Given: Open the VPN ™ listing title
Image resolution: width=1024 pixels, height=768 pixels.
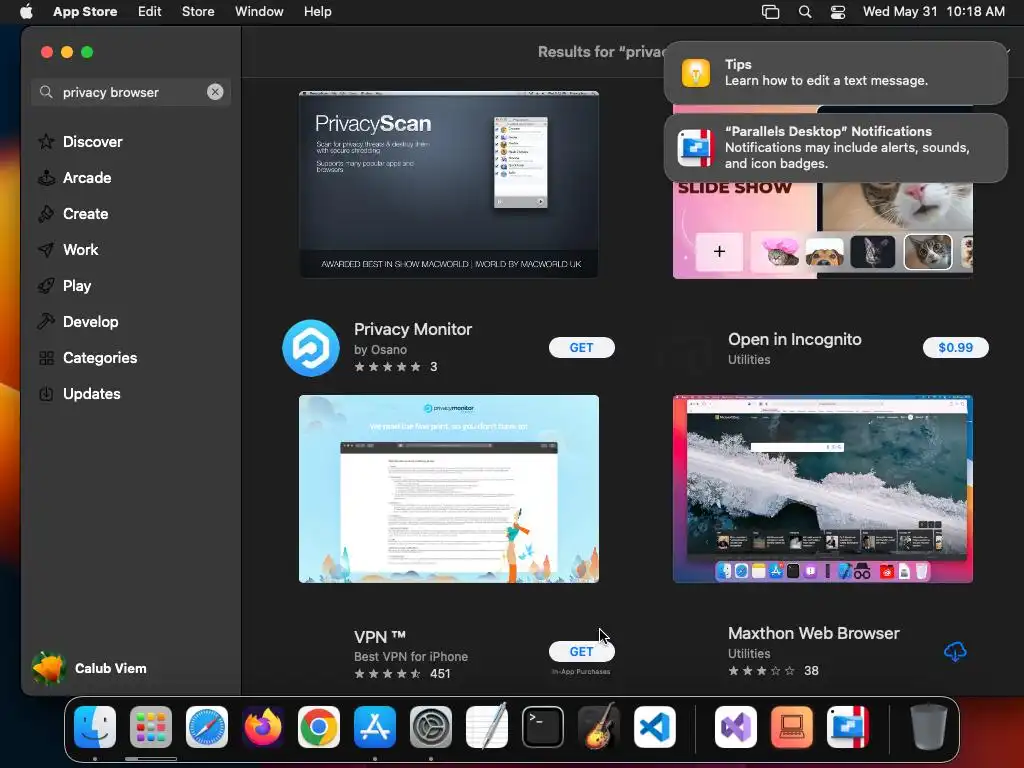Looking at the screenshot, I should [x=379, y=637].
